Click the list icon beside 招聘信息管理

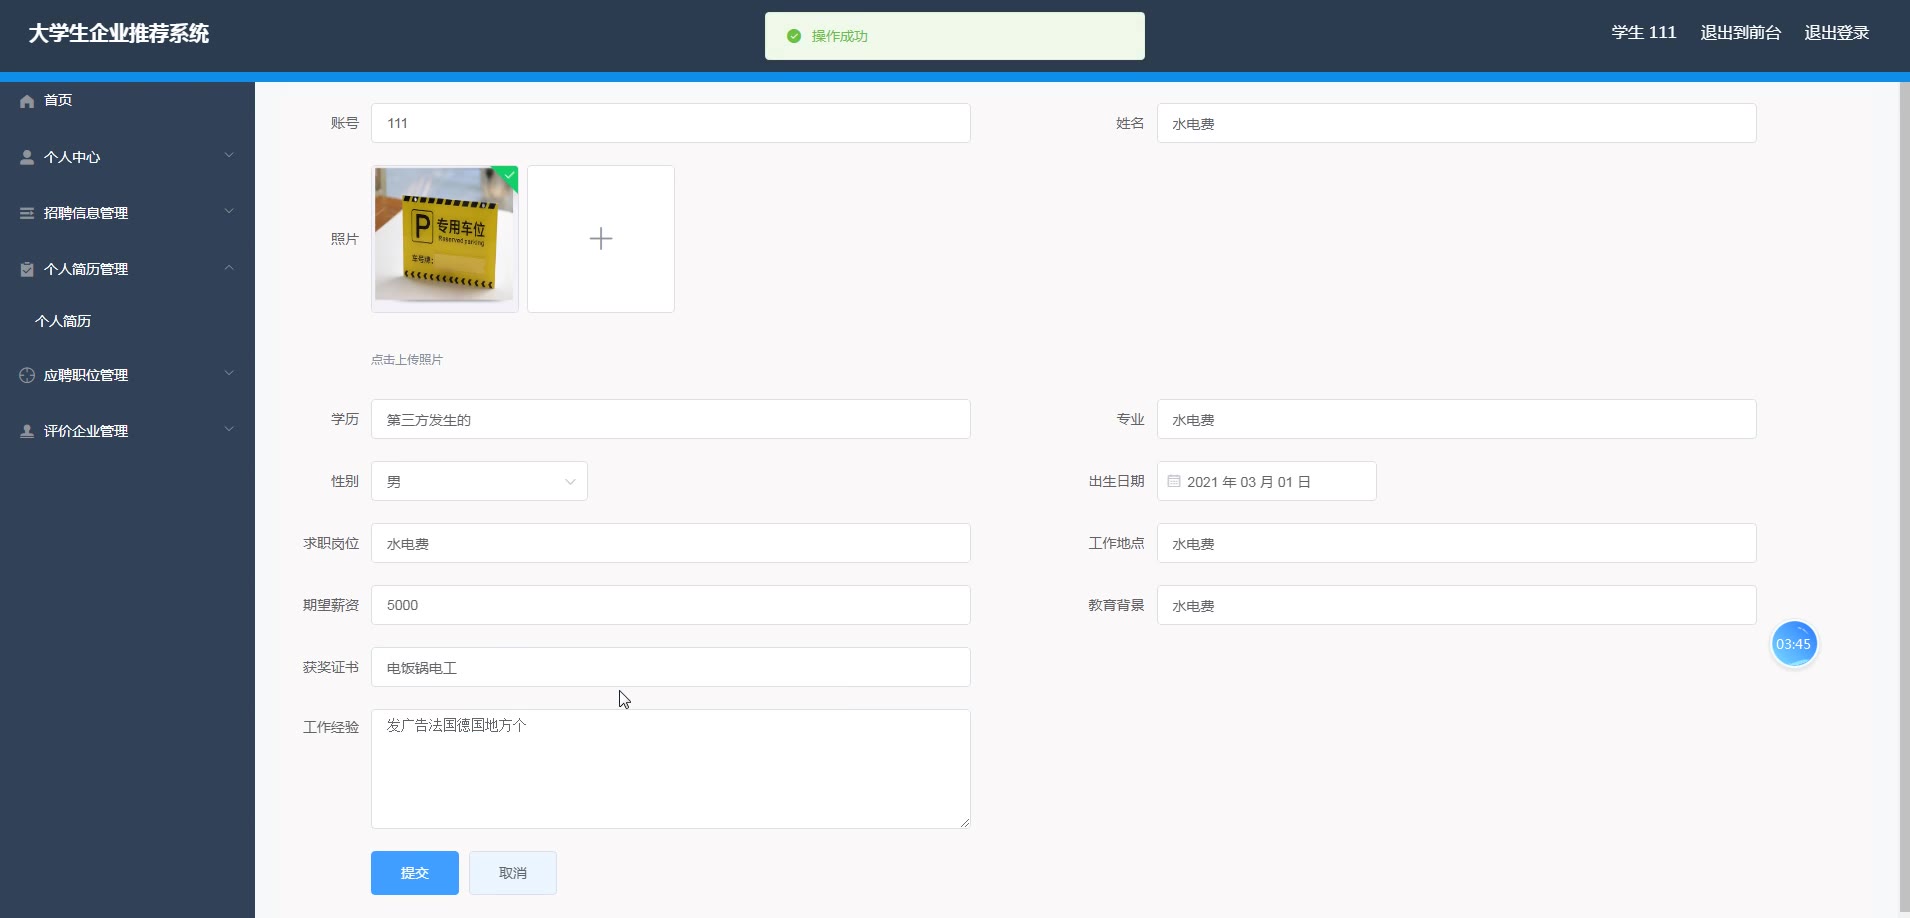pyautogui.click(x=27, y=213)
